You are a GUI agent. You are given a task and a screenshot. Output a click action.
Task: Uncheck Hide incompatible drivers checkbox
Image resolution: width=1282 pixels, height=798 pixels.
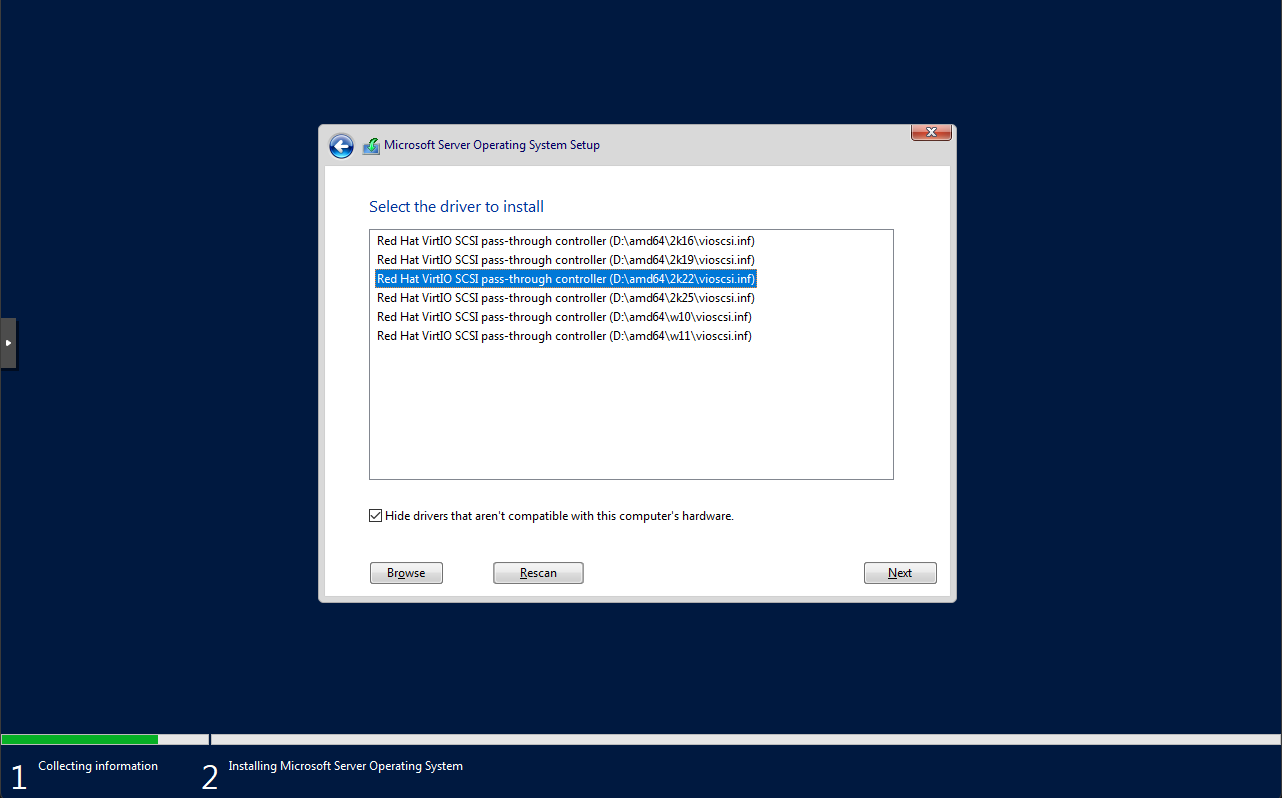(376, 516)
